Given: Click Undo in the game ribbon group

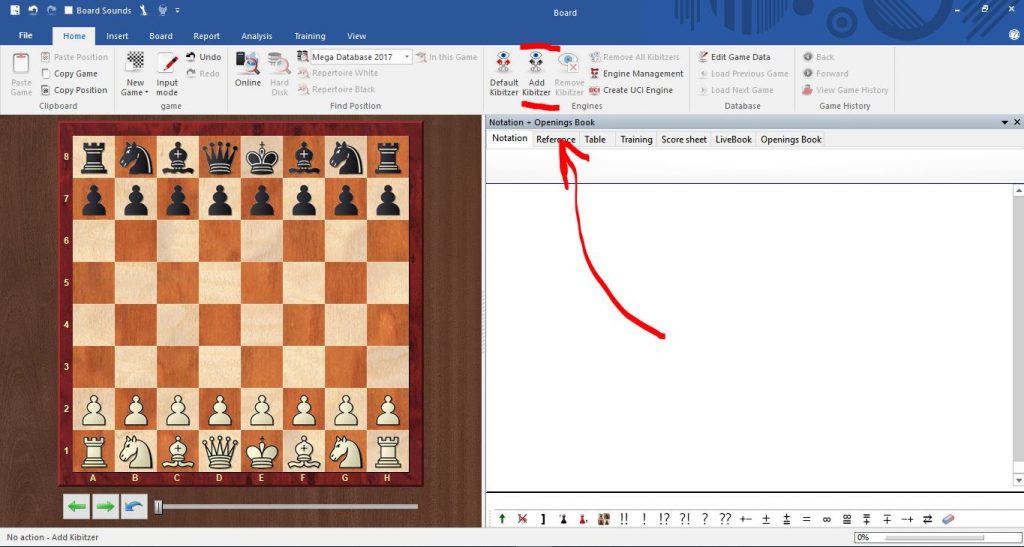Looking at the screenshot, I should tap(203, 57).
